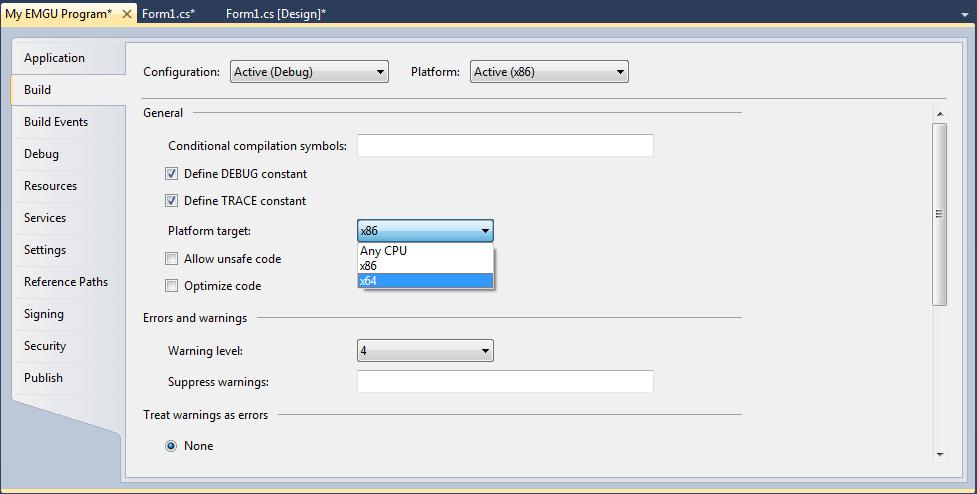Viewport: 977px width, 494px height.
Task: Select the None radio button
Action: coord(171,446)
